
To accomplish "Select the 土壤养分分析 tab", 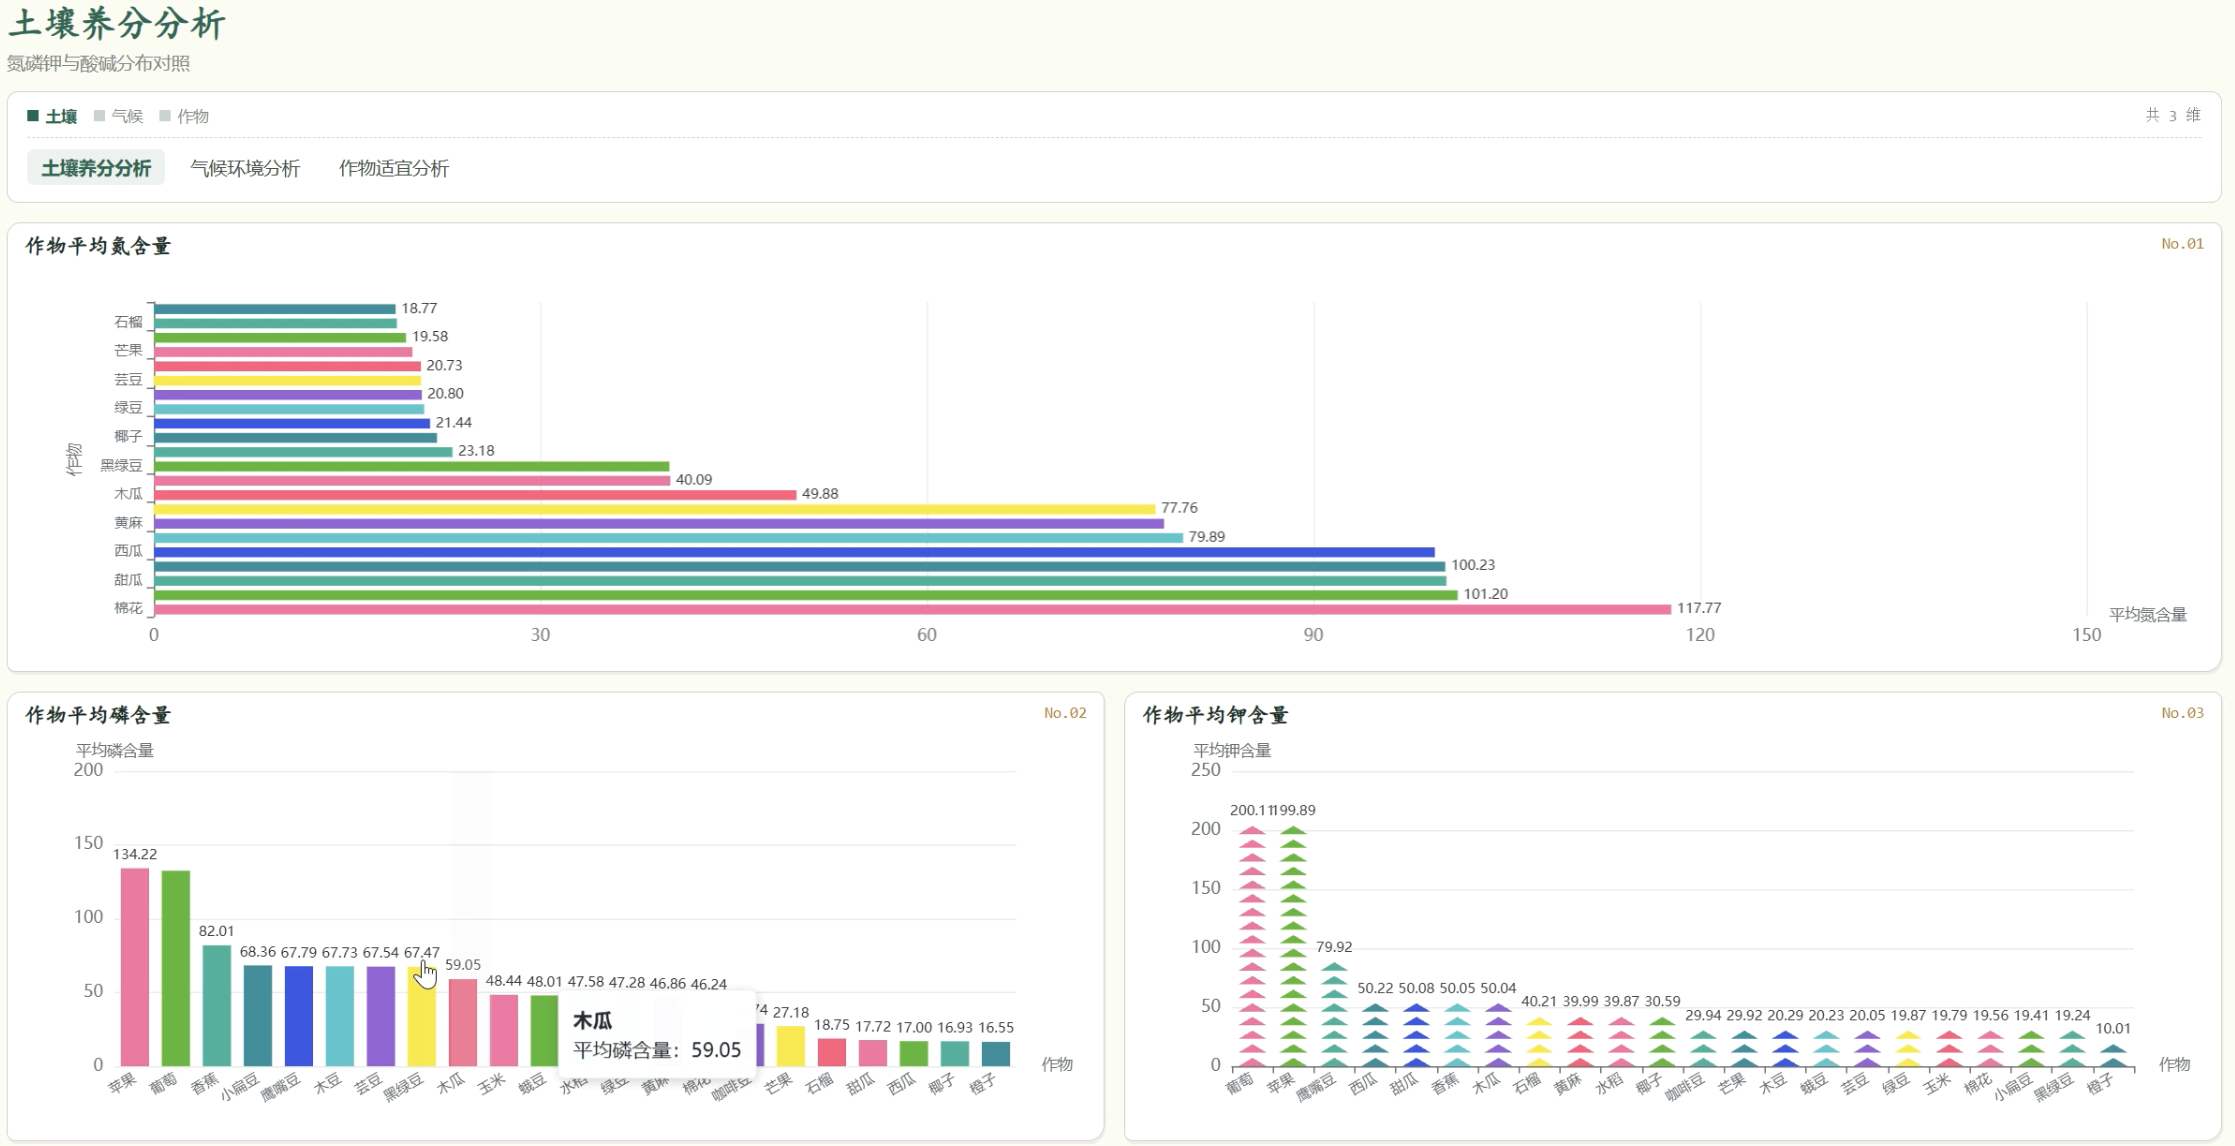I will (96, 168).
